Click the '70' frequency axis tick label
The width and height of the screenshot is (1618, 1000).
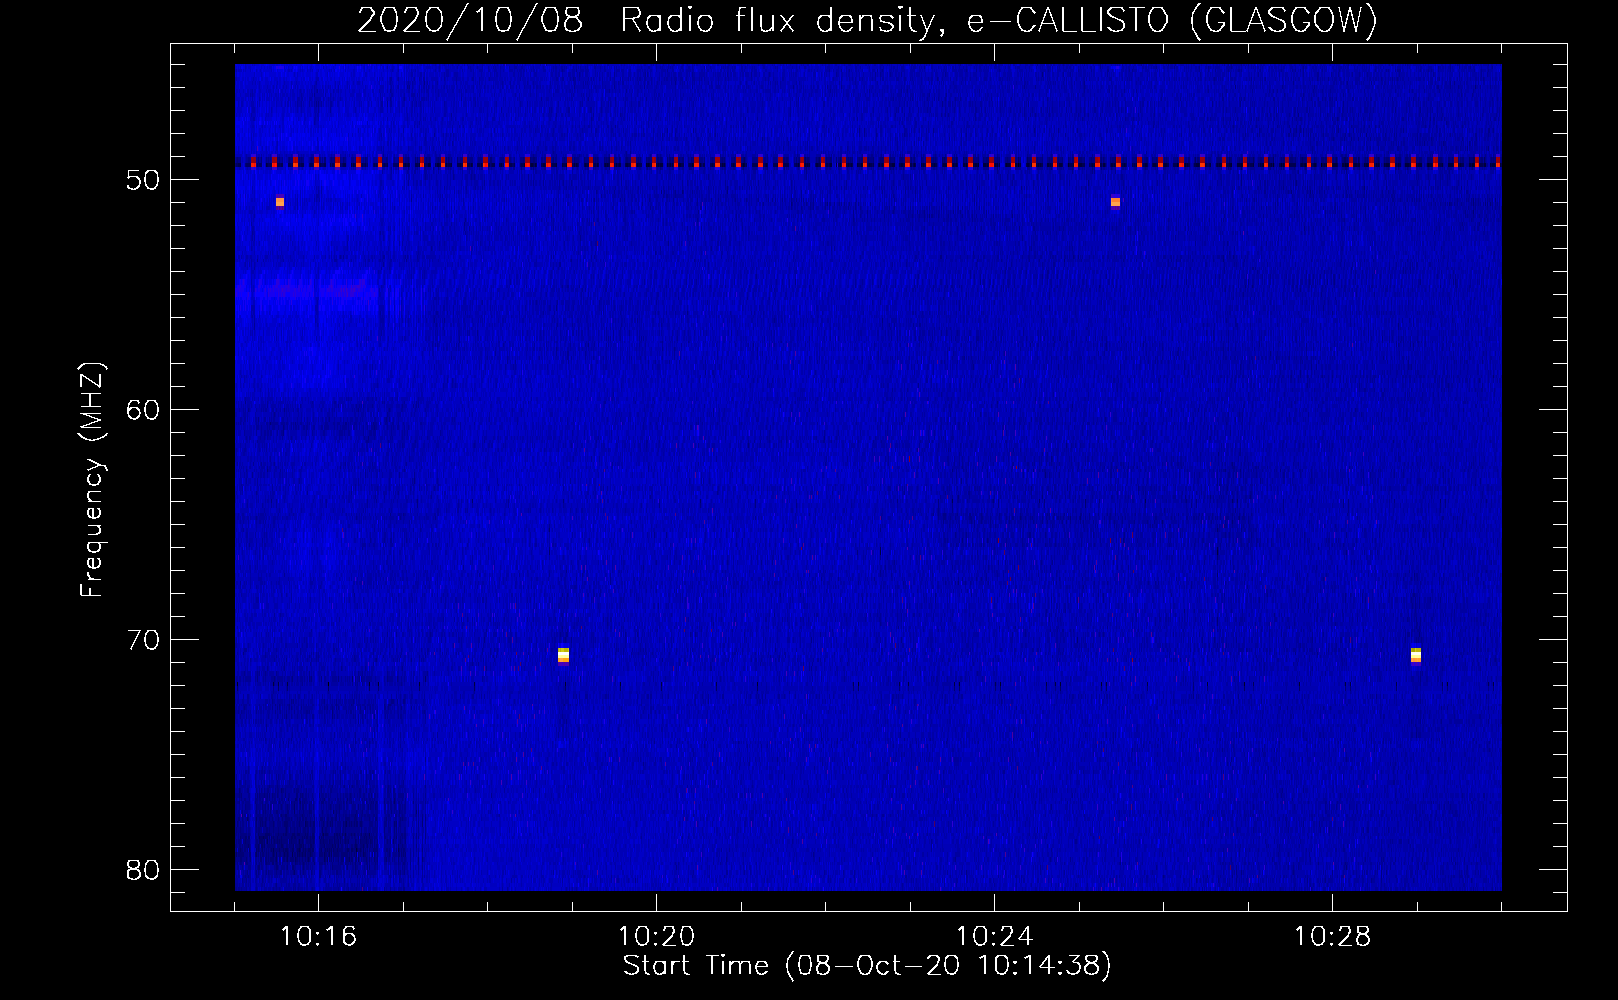pyautogui.click(x=144, y=640)
